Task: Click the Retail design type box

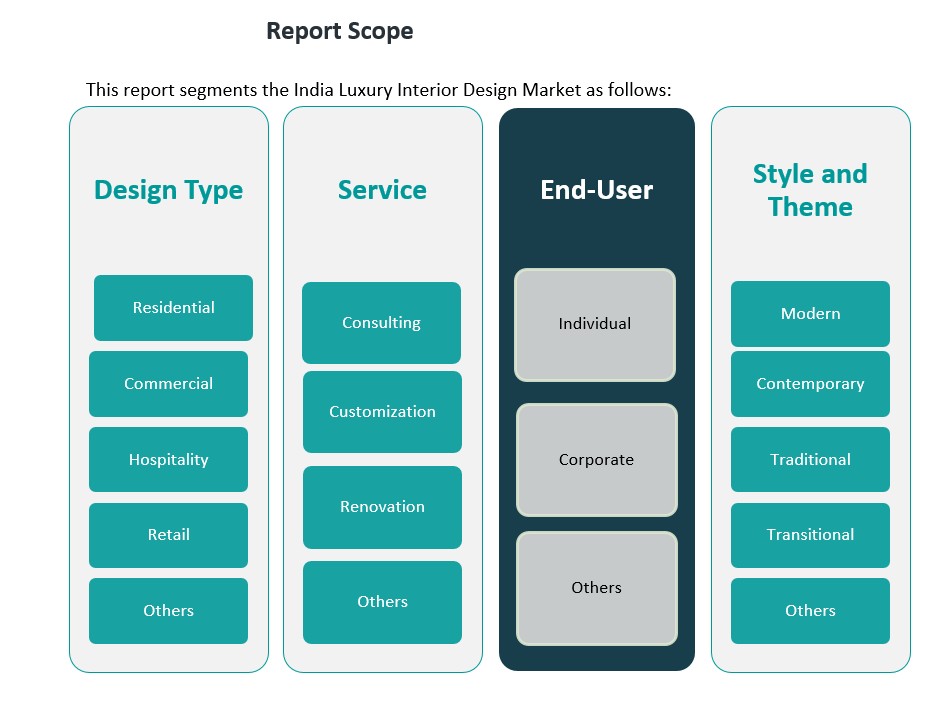Action: 168,535
